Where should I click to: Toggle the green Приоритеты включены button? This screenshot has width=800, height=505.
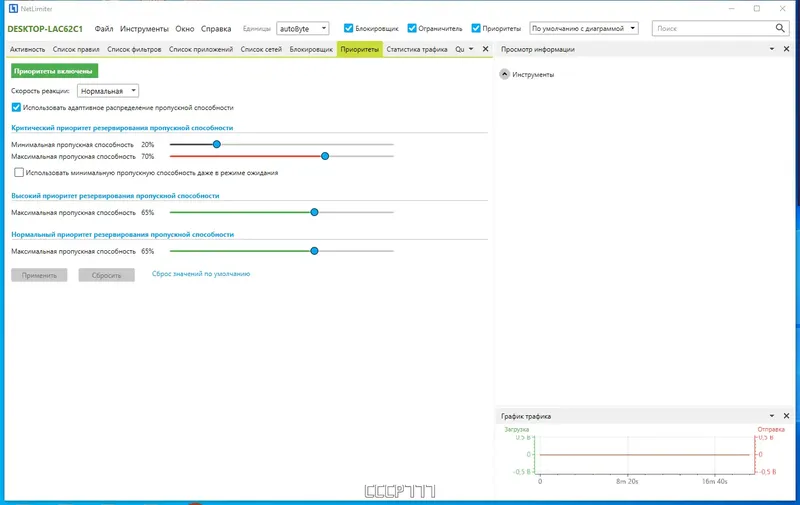click(x=54, y=71)
